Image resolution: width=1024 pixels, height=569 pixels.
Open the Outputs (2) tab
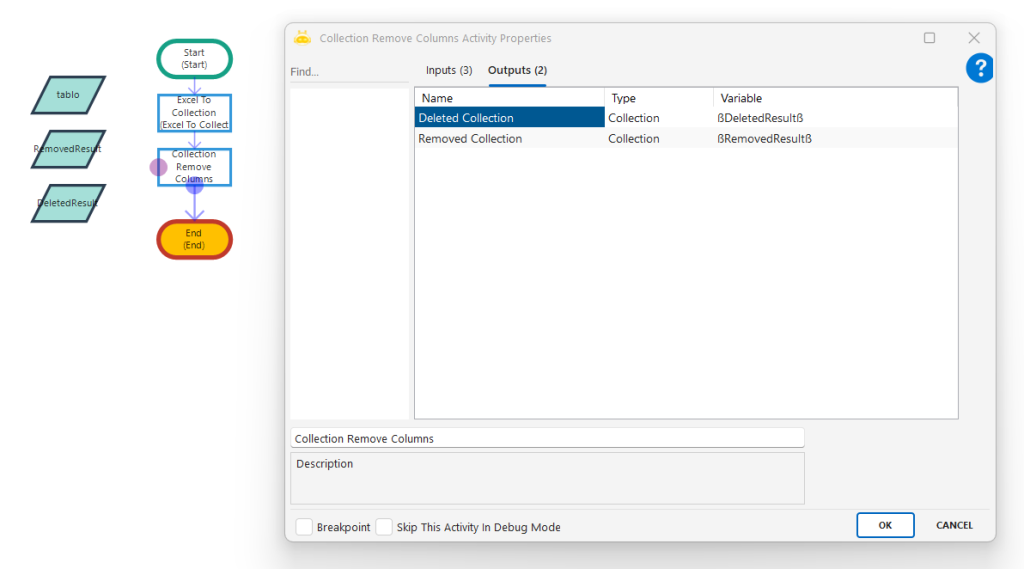click(x=517, y=70)
